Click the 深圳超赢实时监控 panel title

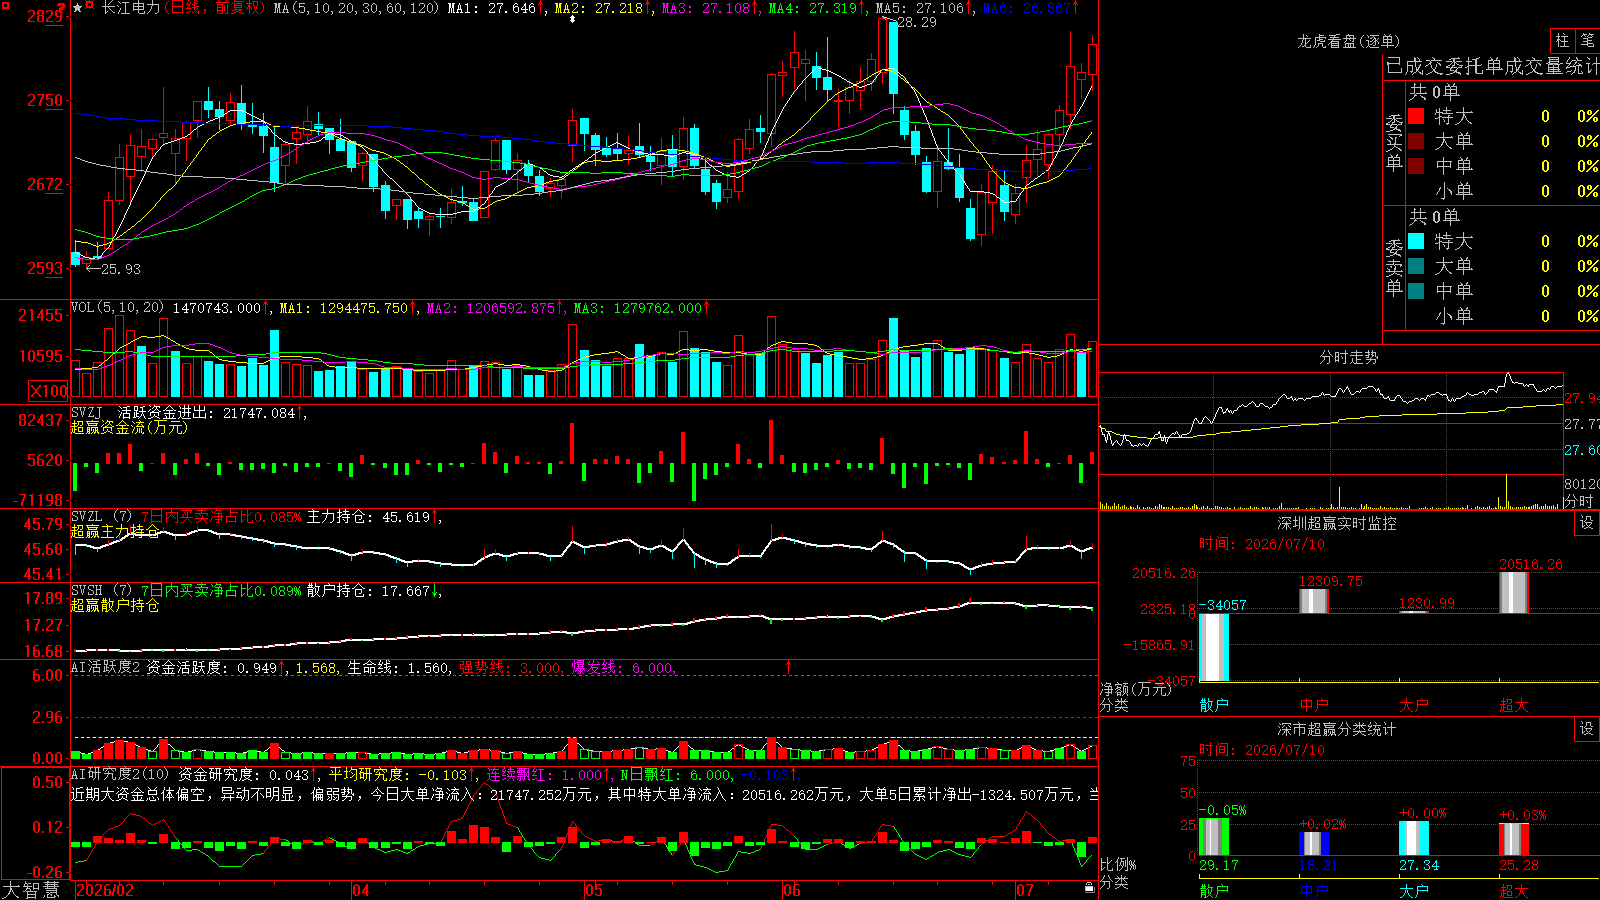pyautogui.click(x=1337, y=523)
